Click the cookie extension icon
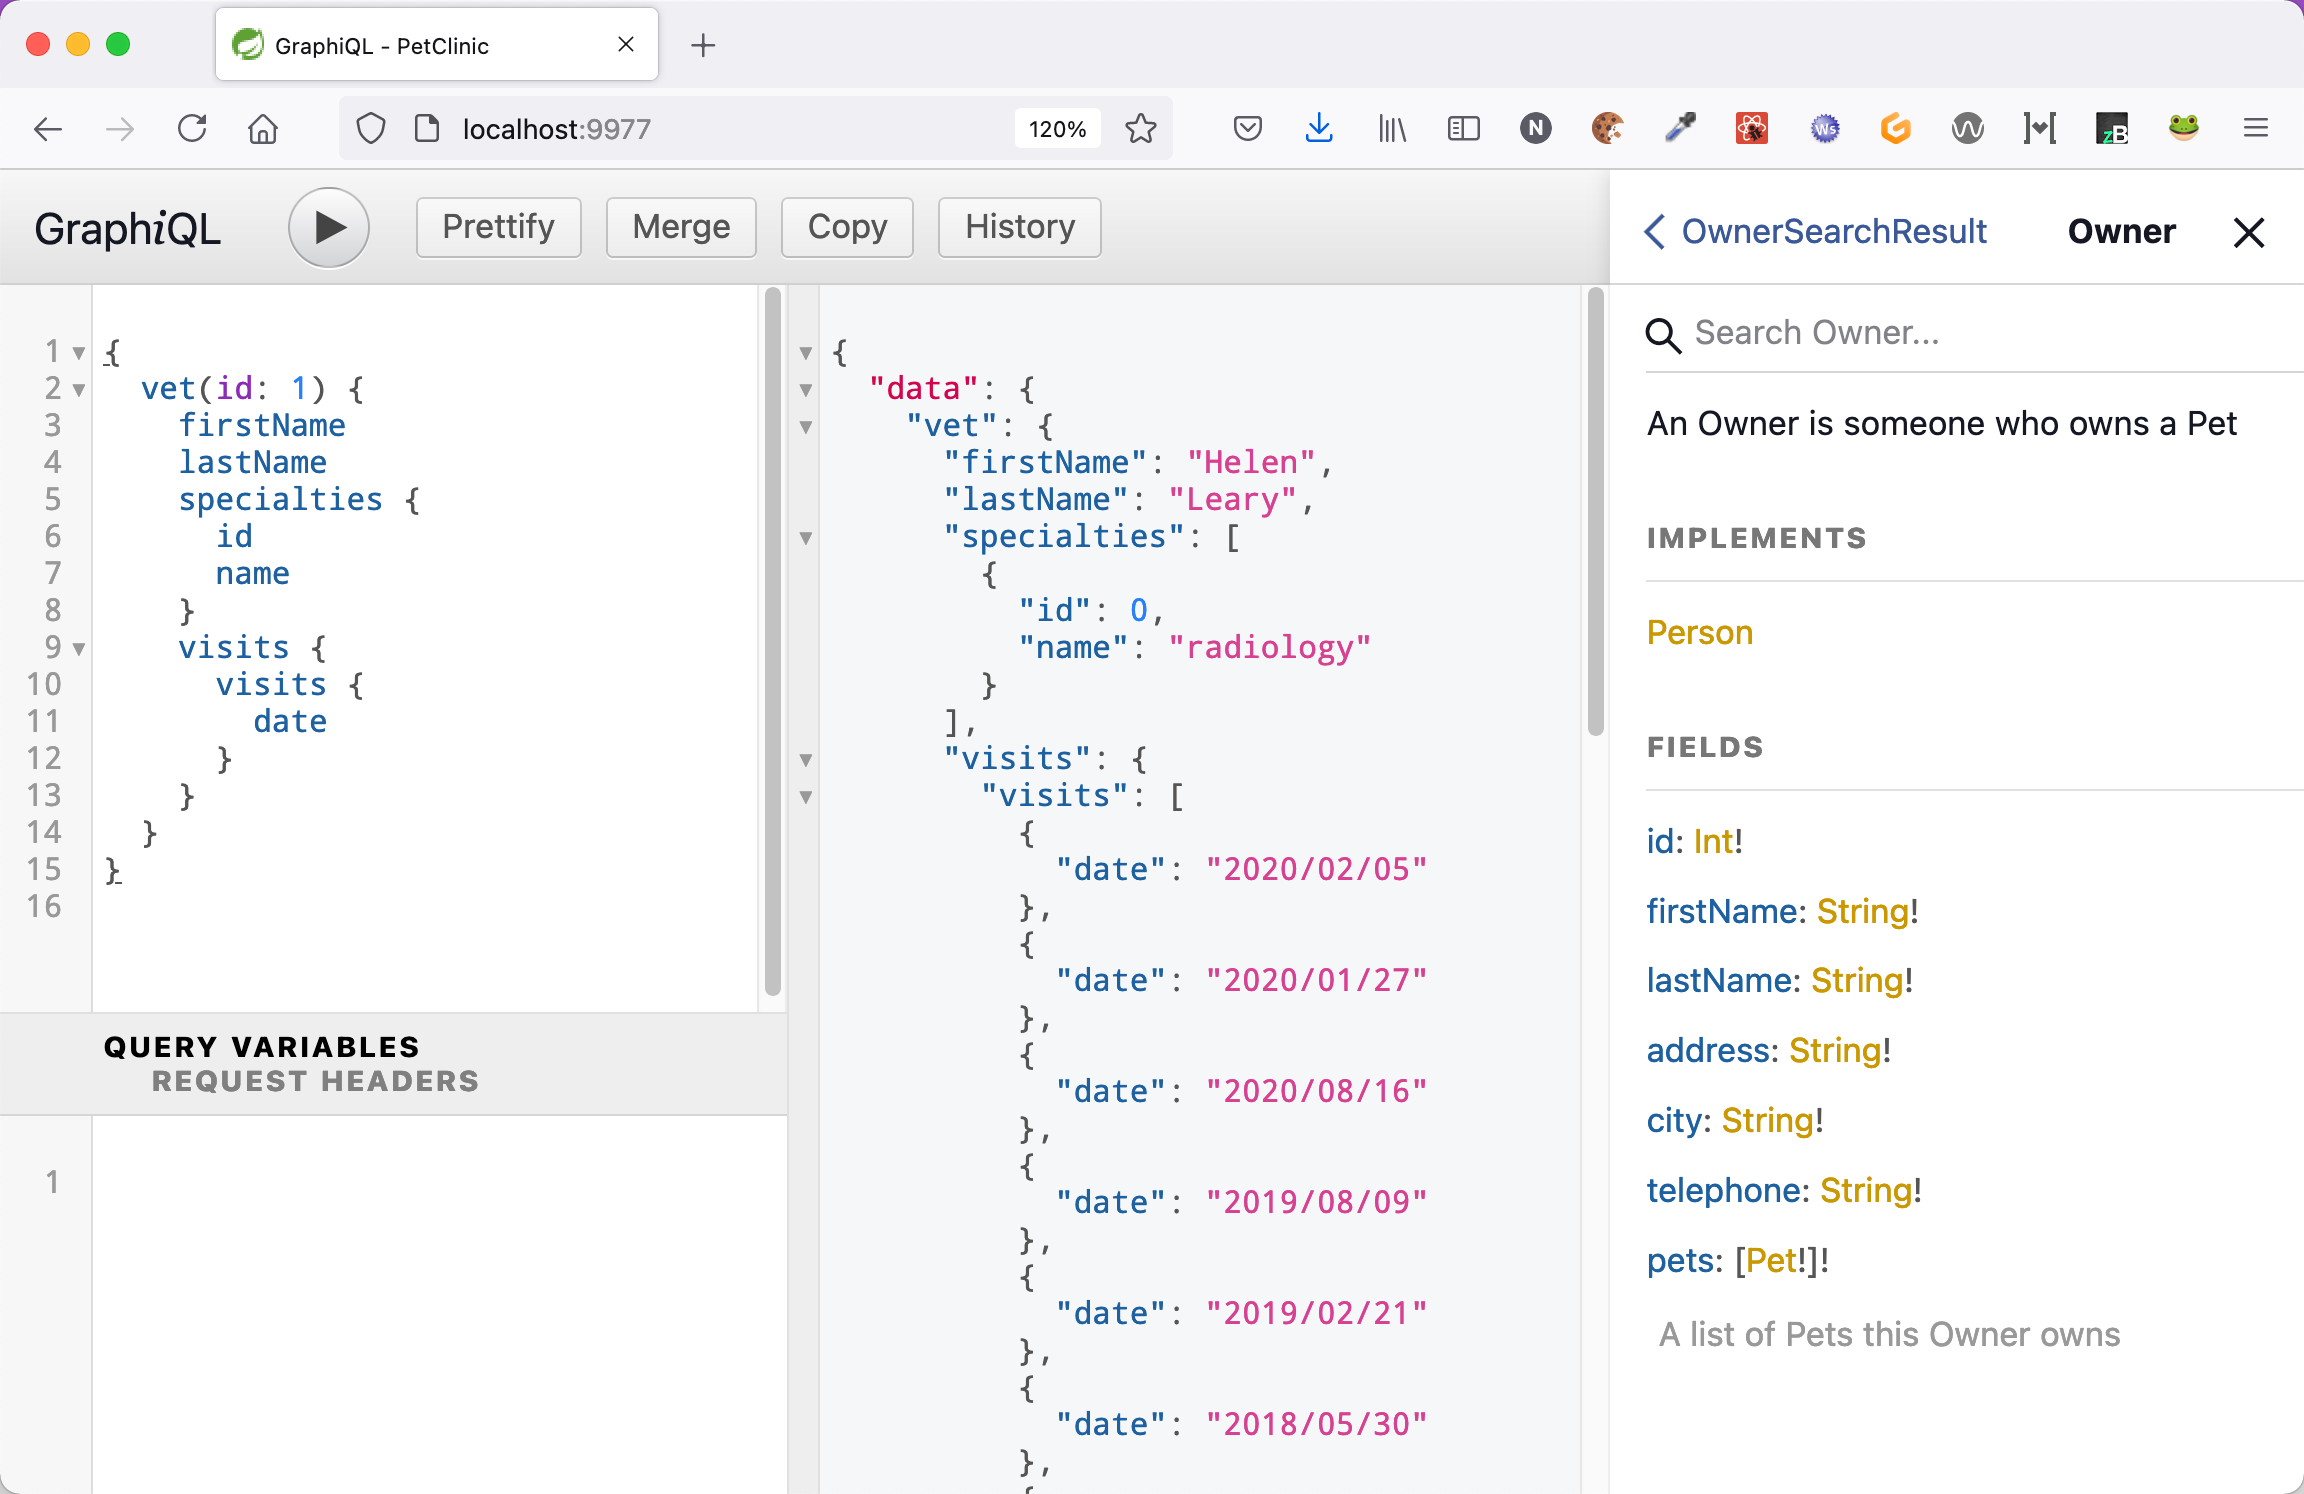This screenshot has width=2304, height=1494. click(1607, 128)
